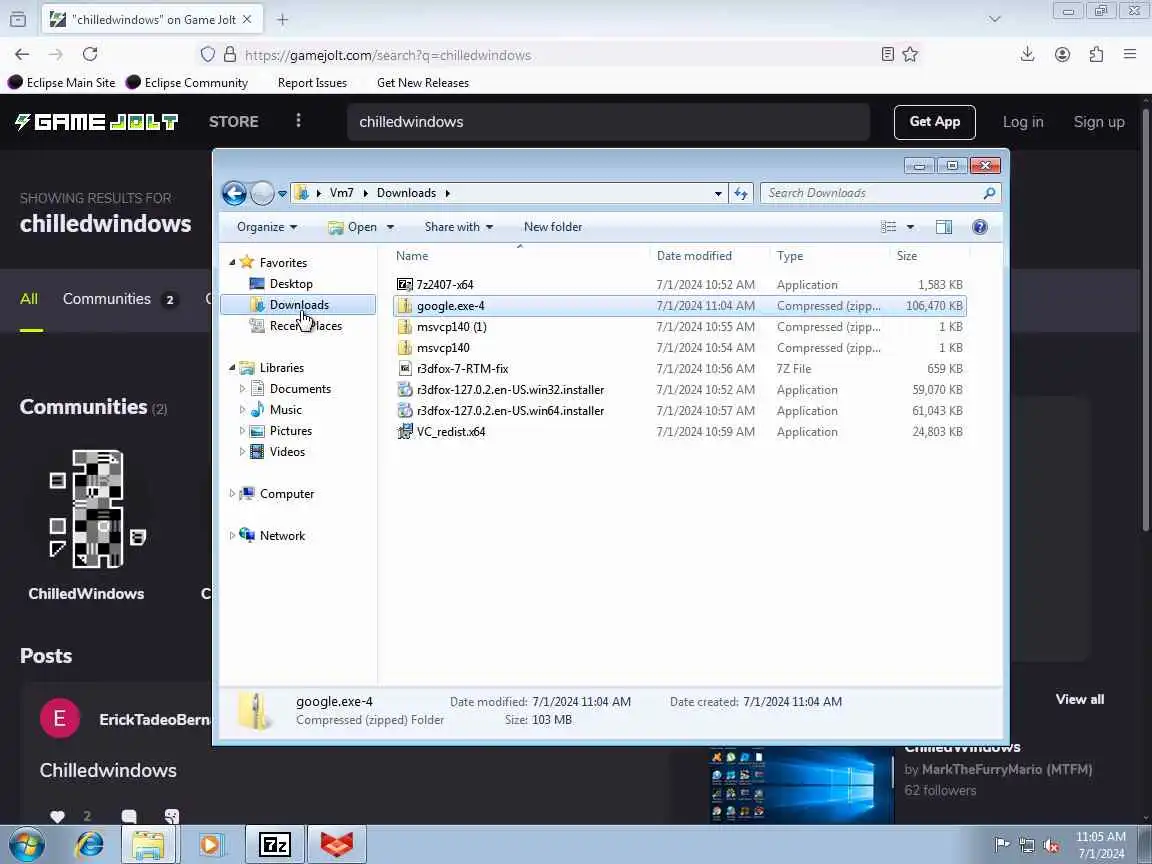Click Sign up on Game Jolt
The height and width of the screenshot is (864, 1152).
[1099, 122]
